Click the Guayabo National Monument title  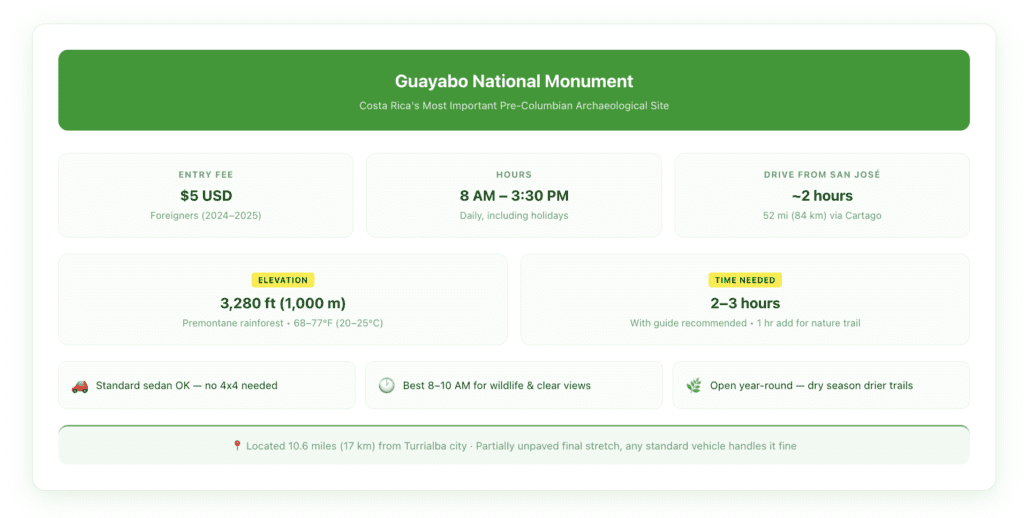pyautogui.click(x=514, y=81)
